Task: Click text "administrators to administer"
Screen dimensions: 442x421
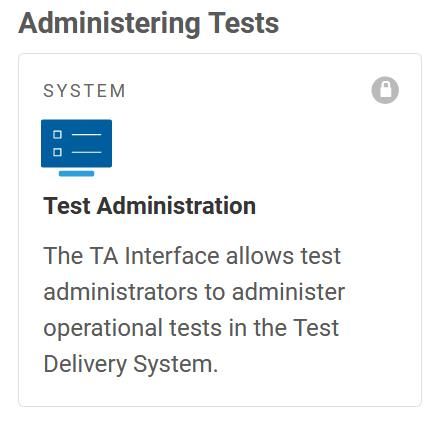Action: pos(194,292)
